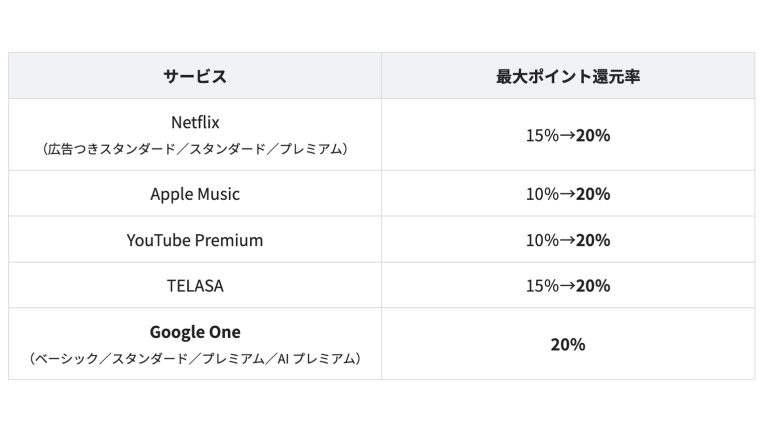Click bold 20% in YouTube Premium row
Viewport: 770px width, 433px height.
593,240
